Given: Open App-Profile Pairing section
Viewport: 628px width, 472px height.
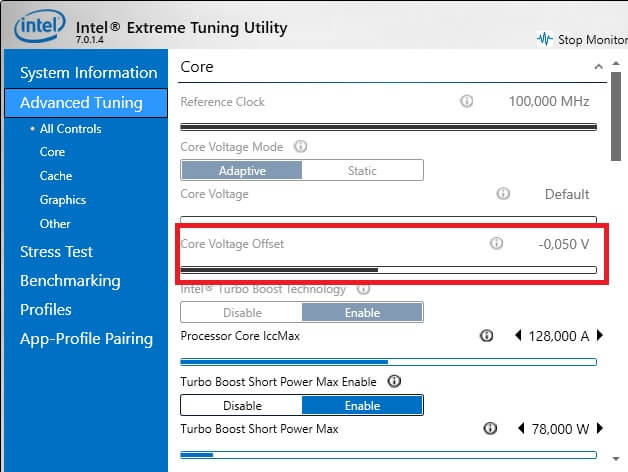Looking at the screenshot, I should pos(87,339).
